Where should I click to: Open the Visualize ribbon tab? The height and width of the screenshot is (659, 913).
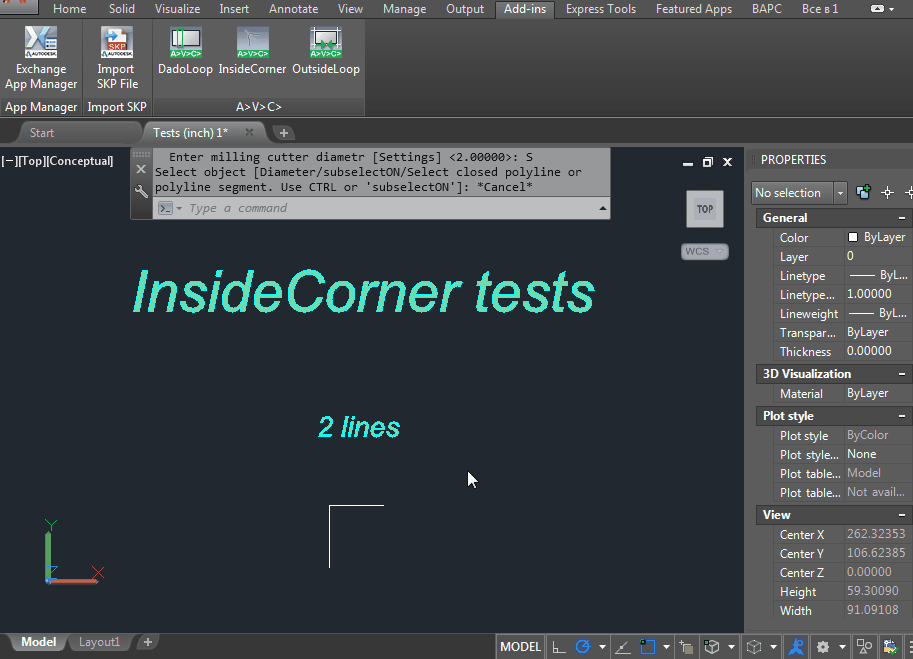click(178, 9)
